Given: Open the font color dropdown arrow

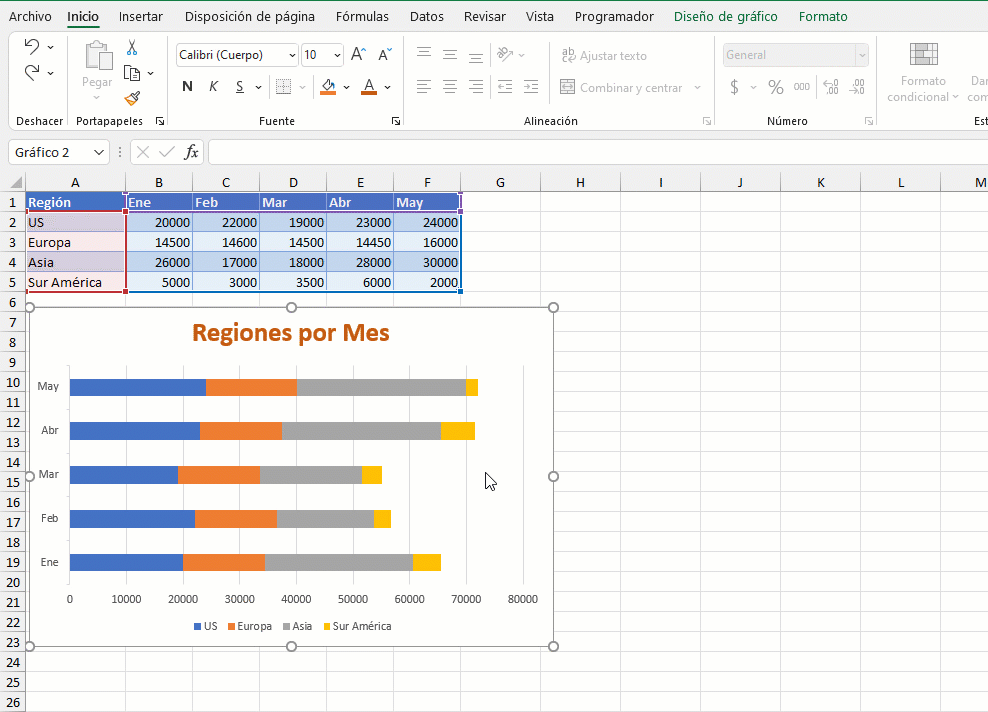Looking at the screenshot, I should point(388,88).
